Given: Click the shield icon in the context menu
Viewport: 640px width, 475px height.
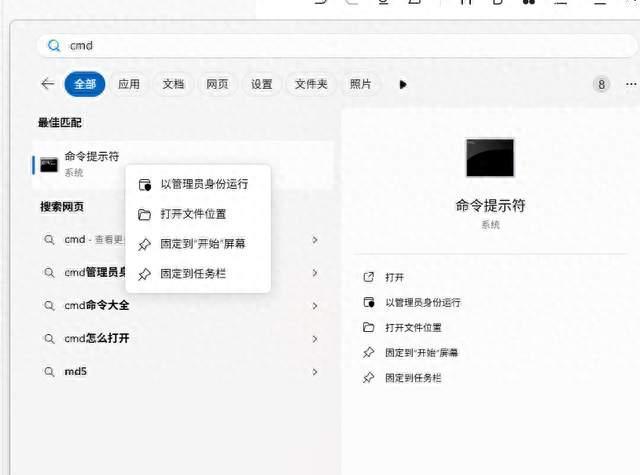Looking at the screenshot, I should tap(144, 184).
